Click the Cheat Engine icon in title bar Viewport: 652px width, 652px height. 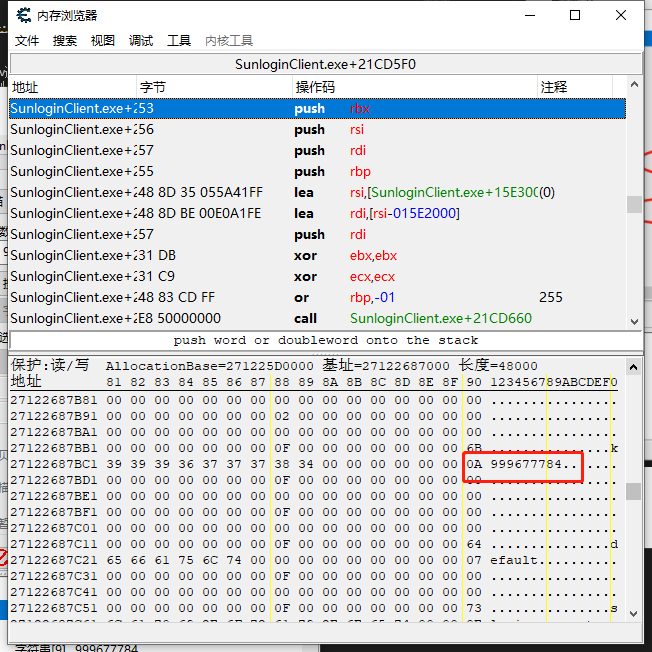pos(23,15)
